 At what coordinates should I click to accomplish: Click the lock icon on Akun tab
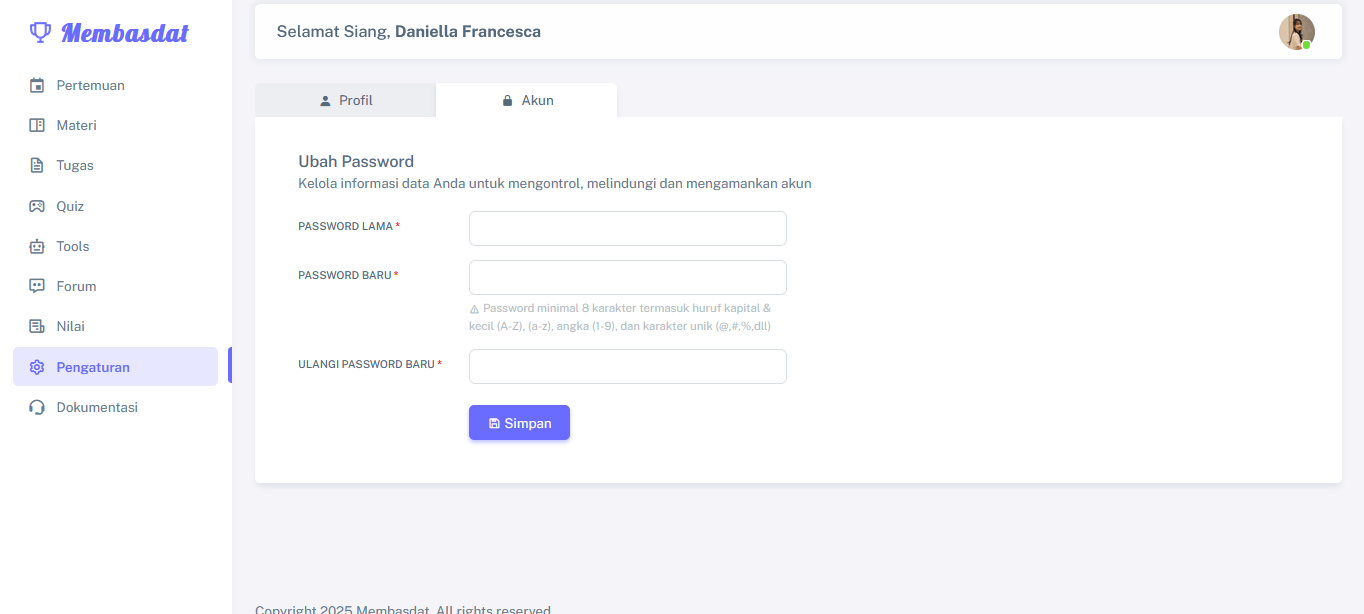point(507,100)
